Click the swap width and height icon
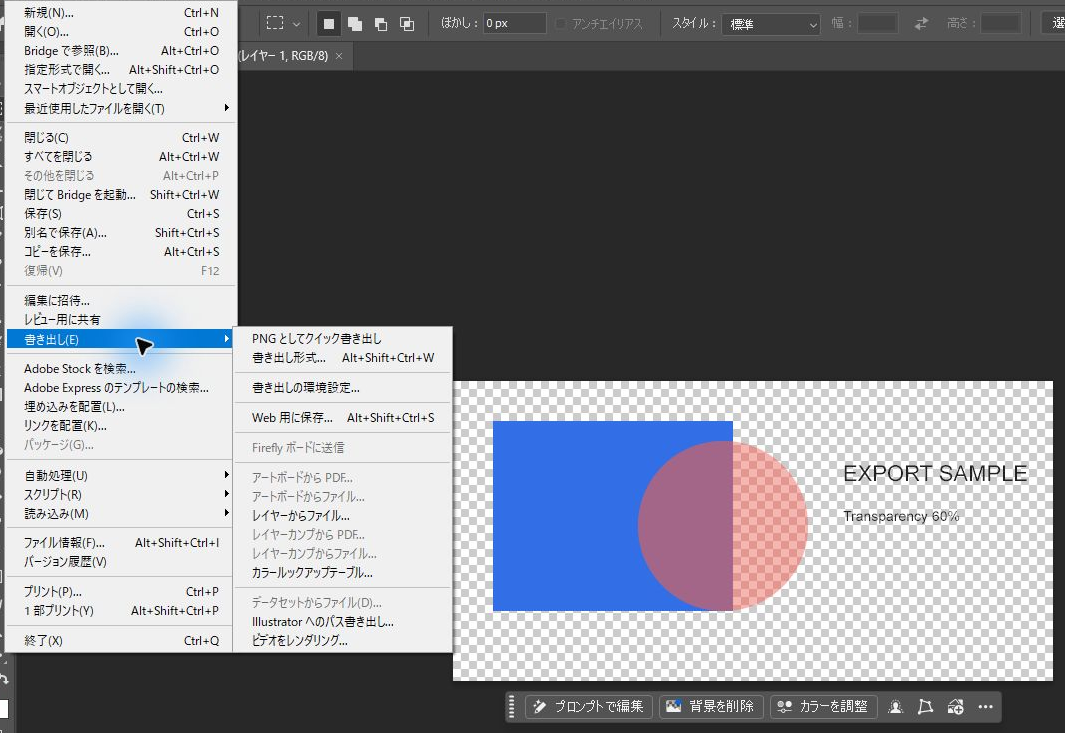 coord(921,24)
